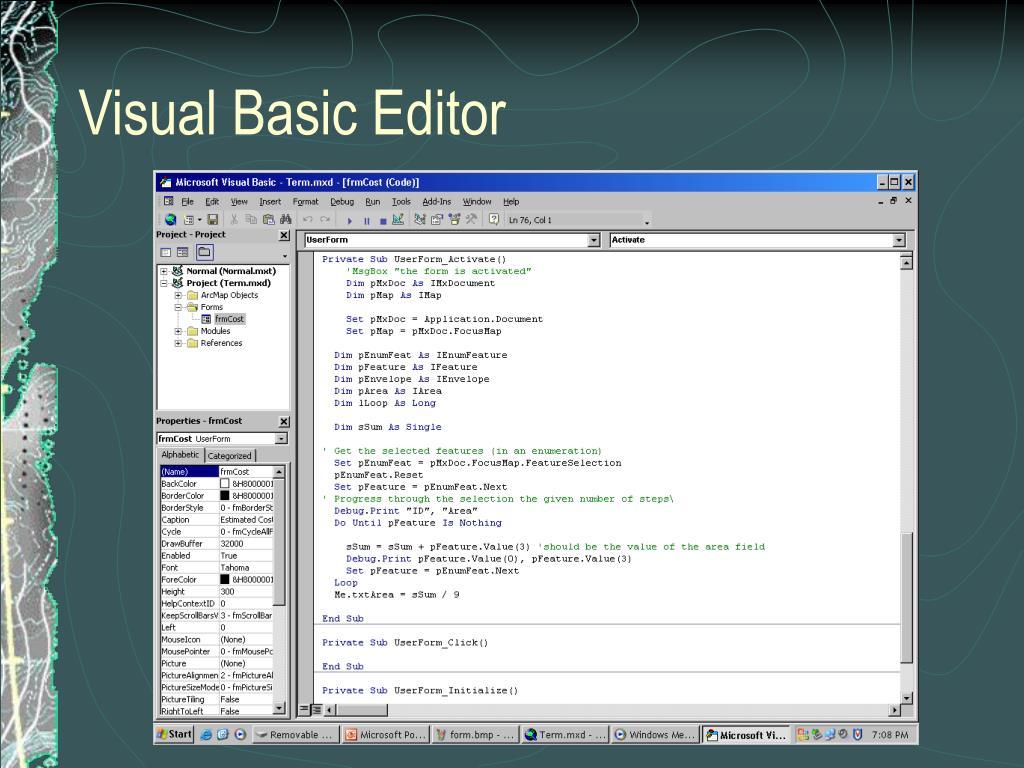The height and width of the screenshot is (768, 1024).
Task: Open Project Explorer toolbar icon
Action: 419,220
